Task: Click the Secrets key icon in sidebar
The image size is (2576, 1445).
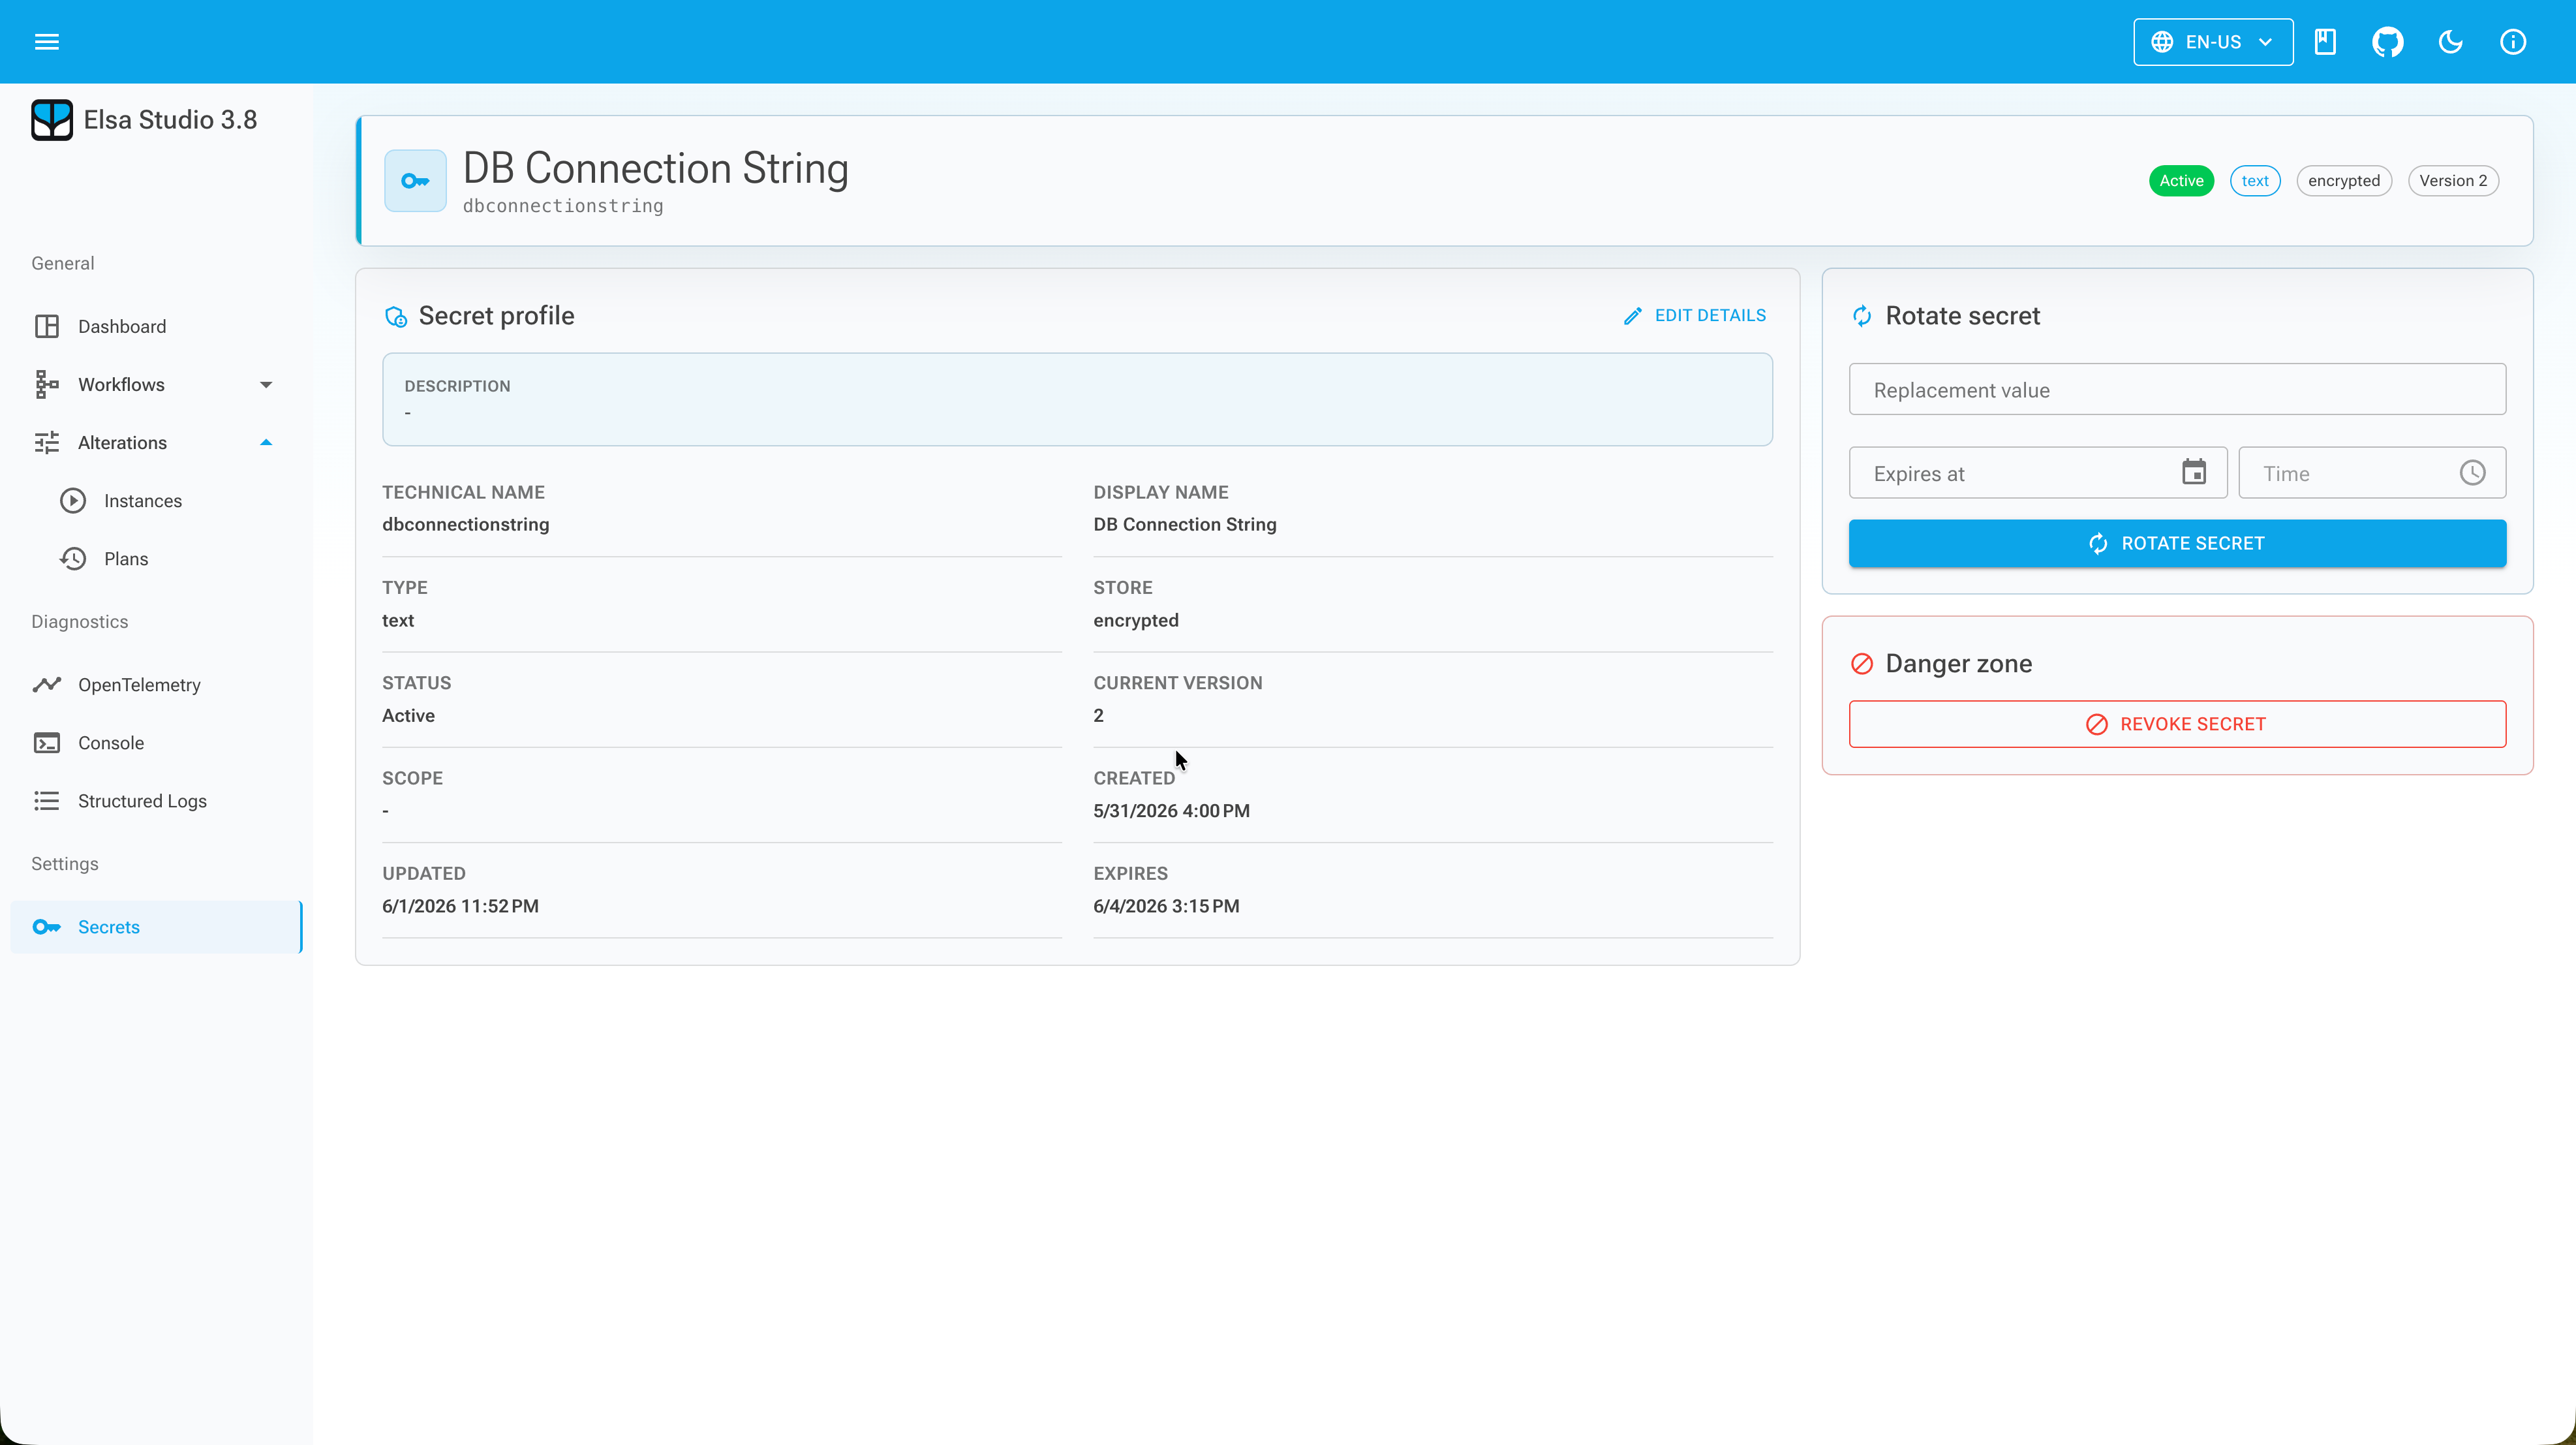Action: [x=47, y=926]
